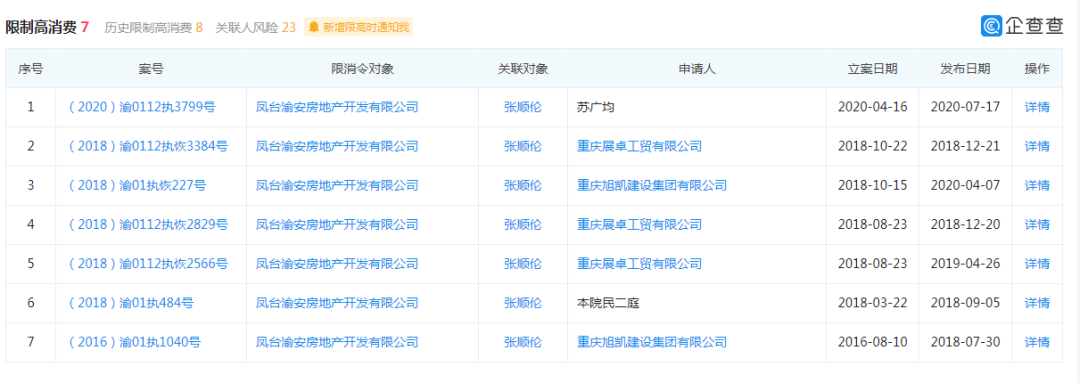Viewport: 1080px width, 383px height.
Task: View 详情 for row 5
Action: (1037, 264)
